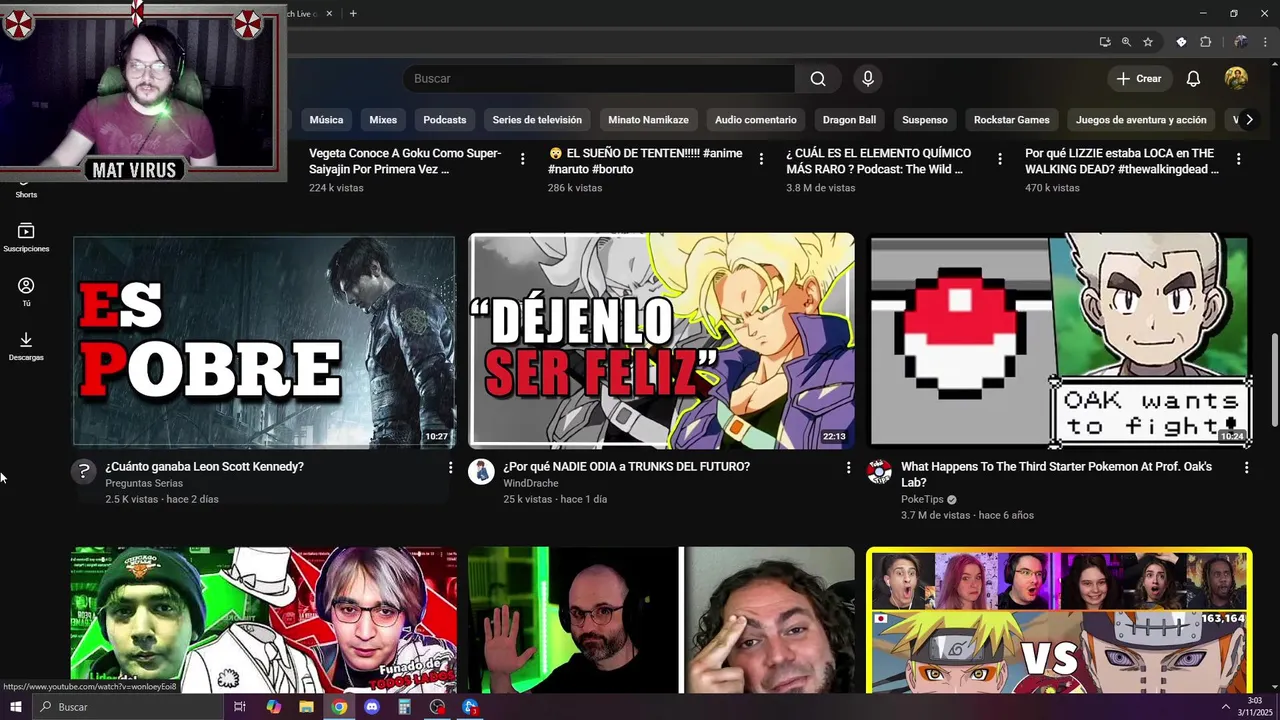Open options for ELEMENTO QUÍMICO MÁS RARO video
1280x720 pixels.
[x=1000, y=159]
